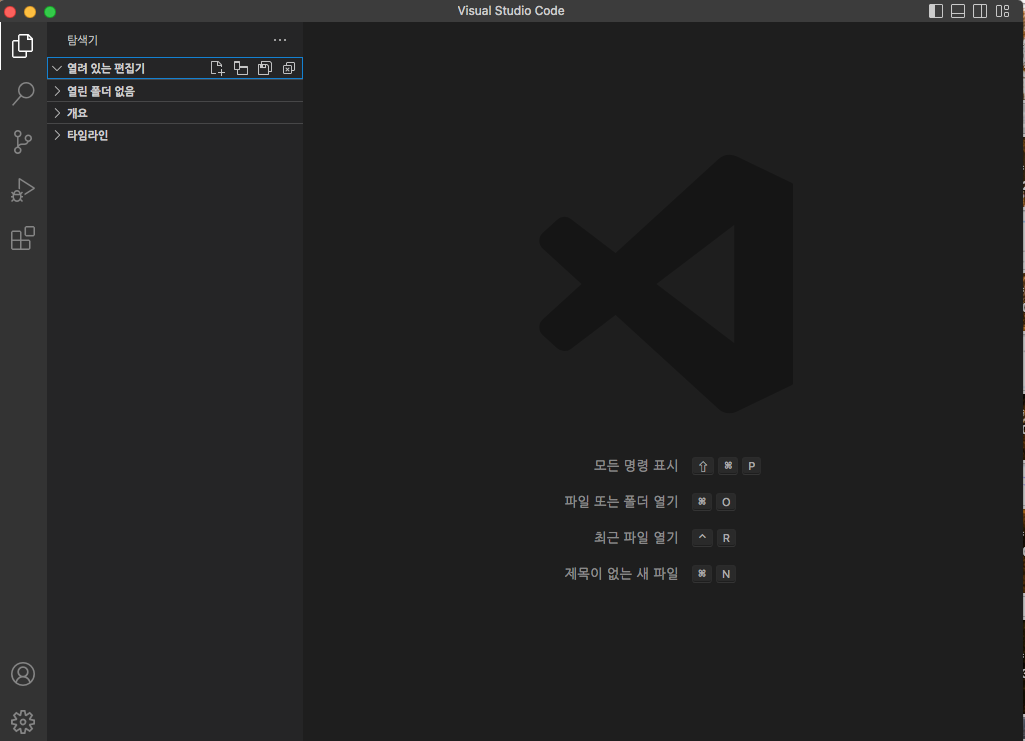Maximize the window with green button
This screenshot has width=1025, height=741.
50,11
